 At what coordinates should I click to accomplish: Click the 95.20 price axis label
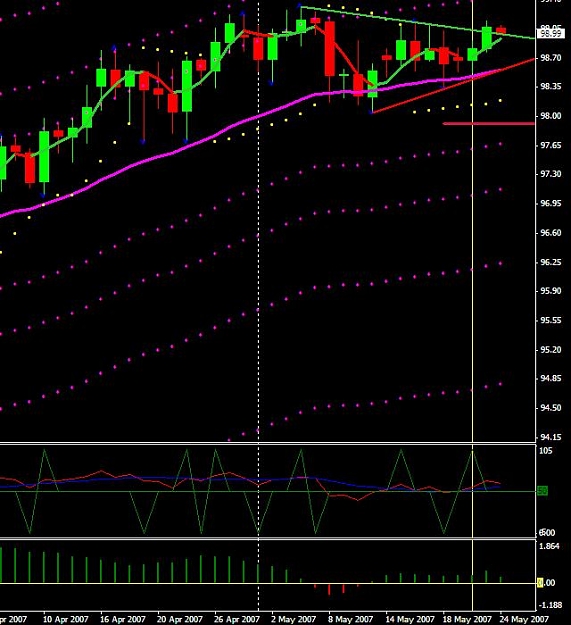[x=550, y=350]
